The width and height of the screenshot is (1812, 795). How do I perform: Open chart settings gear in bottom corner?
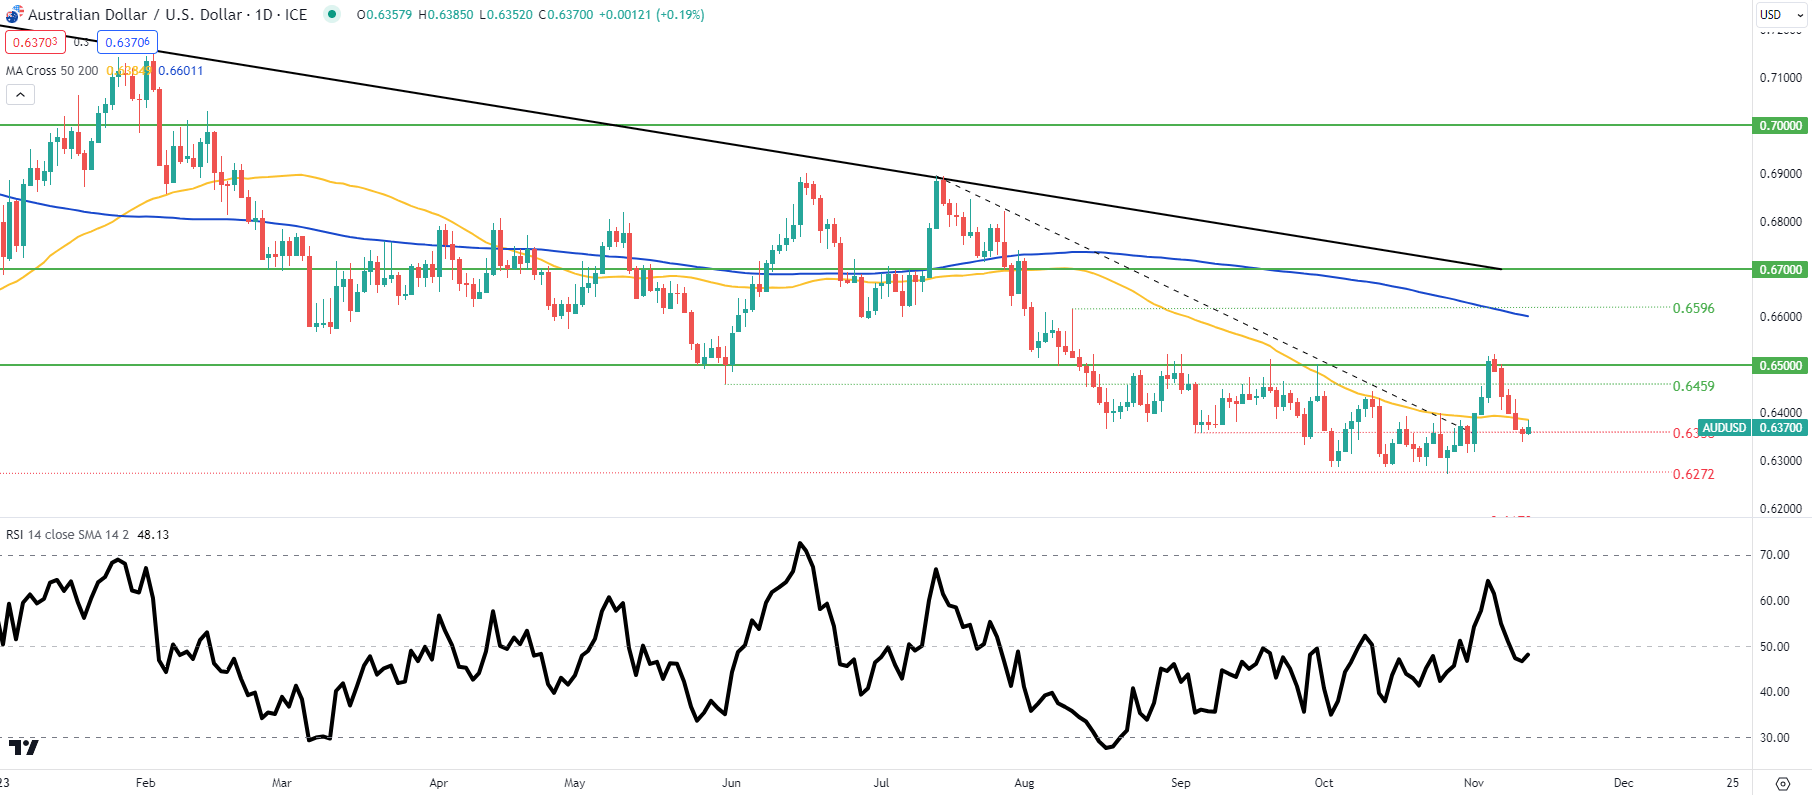pyautogui.click(x=1782, y=783)
